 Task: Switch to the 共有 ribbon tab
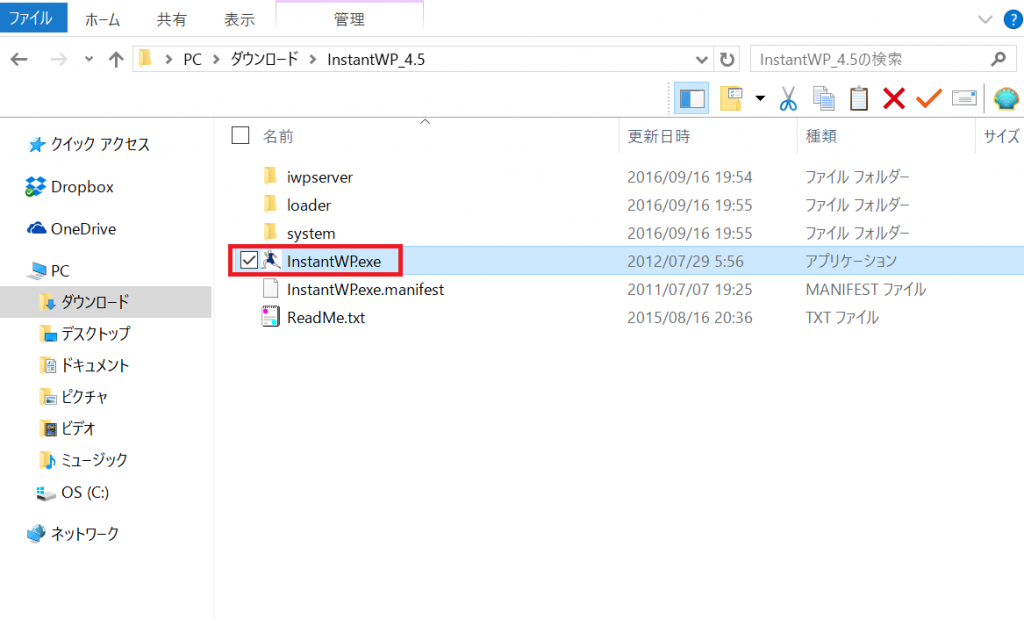(x=171, y=20)
